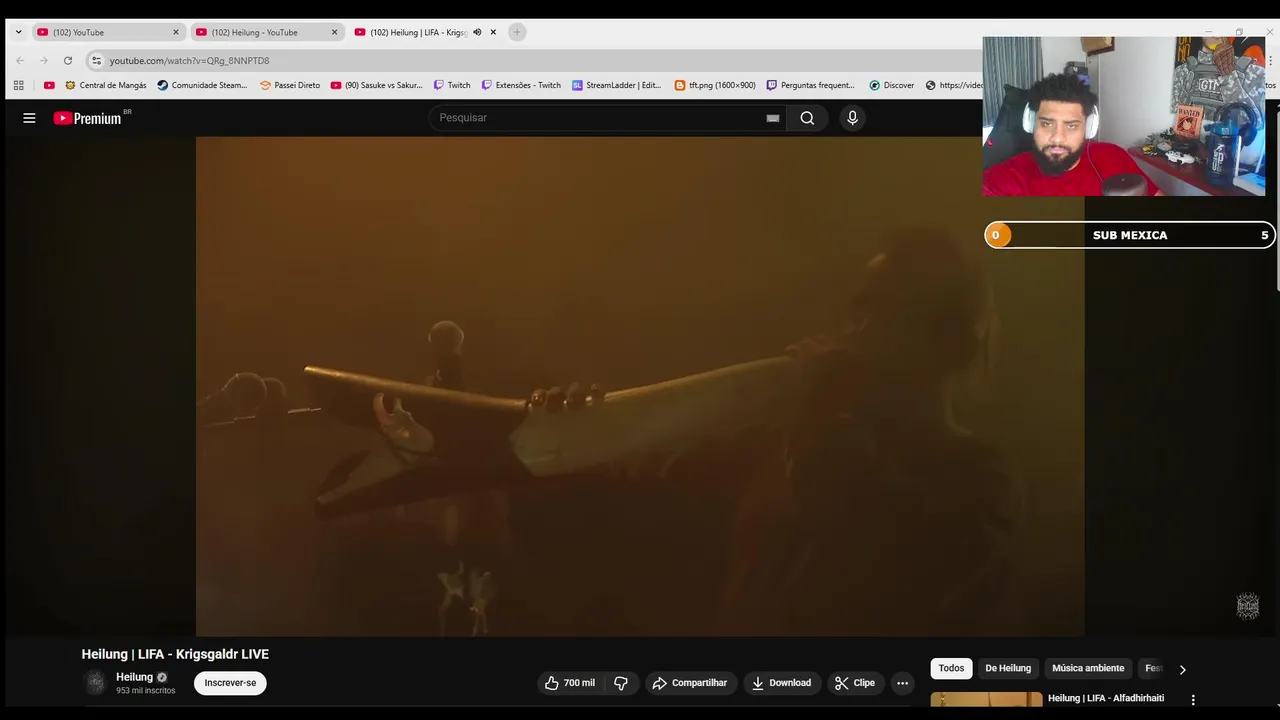Activate voice search microphone
Screen dimensions: 1280x720
pyautogui.click(x=852, y=118)
